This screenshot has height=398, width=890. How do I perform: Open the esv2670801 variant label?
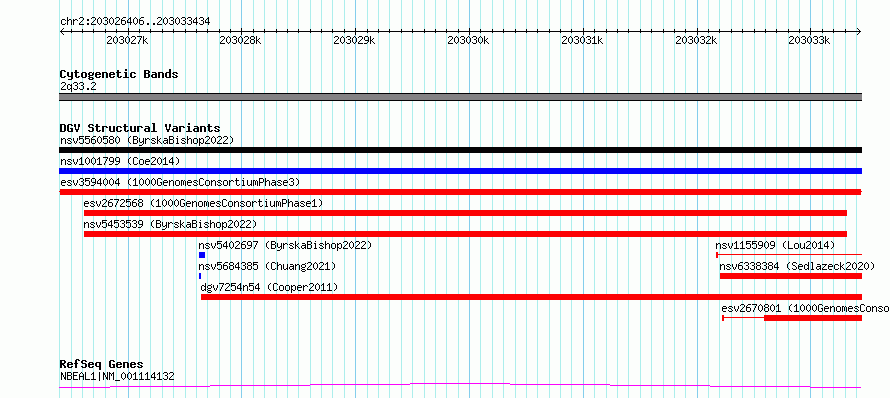805,308
